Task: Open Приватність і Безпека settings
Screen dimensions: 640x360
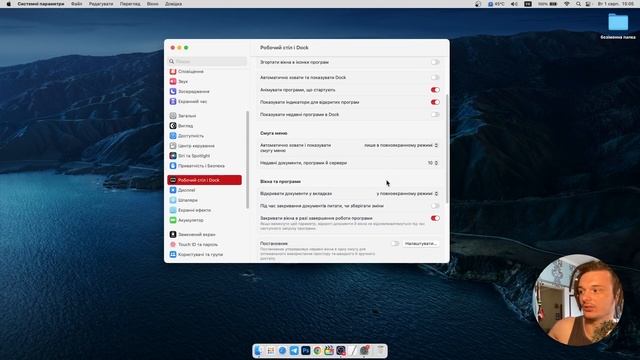Action: (197, 166)
